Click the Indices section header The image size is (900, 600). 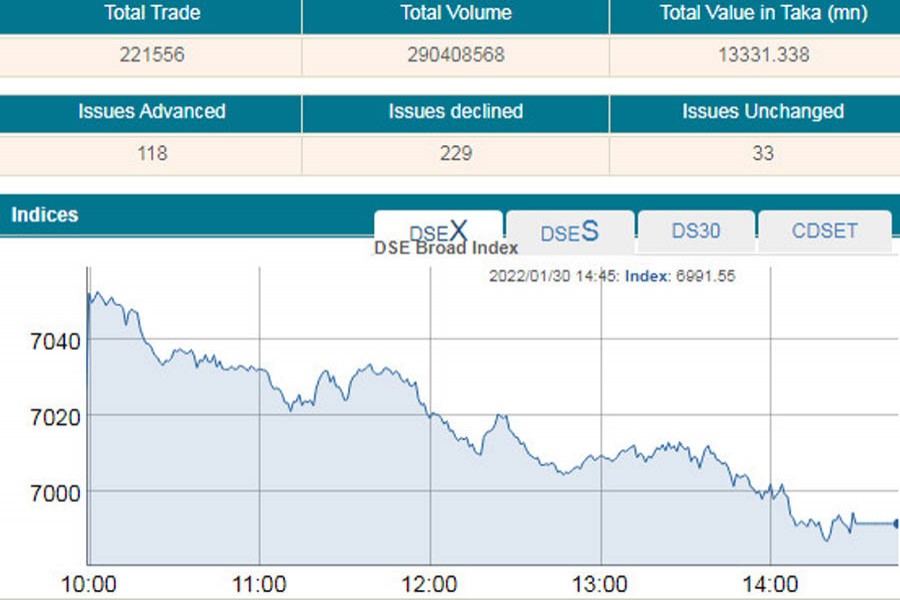pos(44,214)
